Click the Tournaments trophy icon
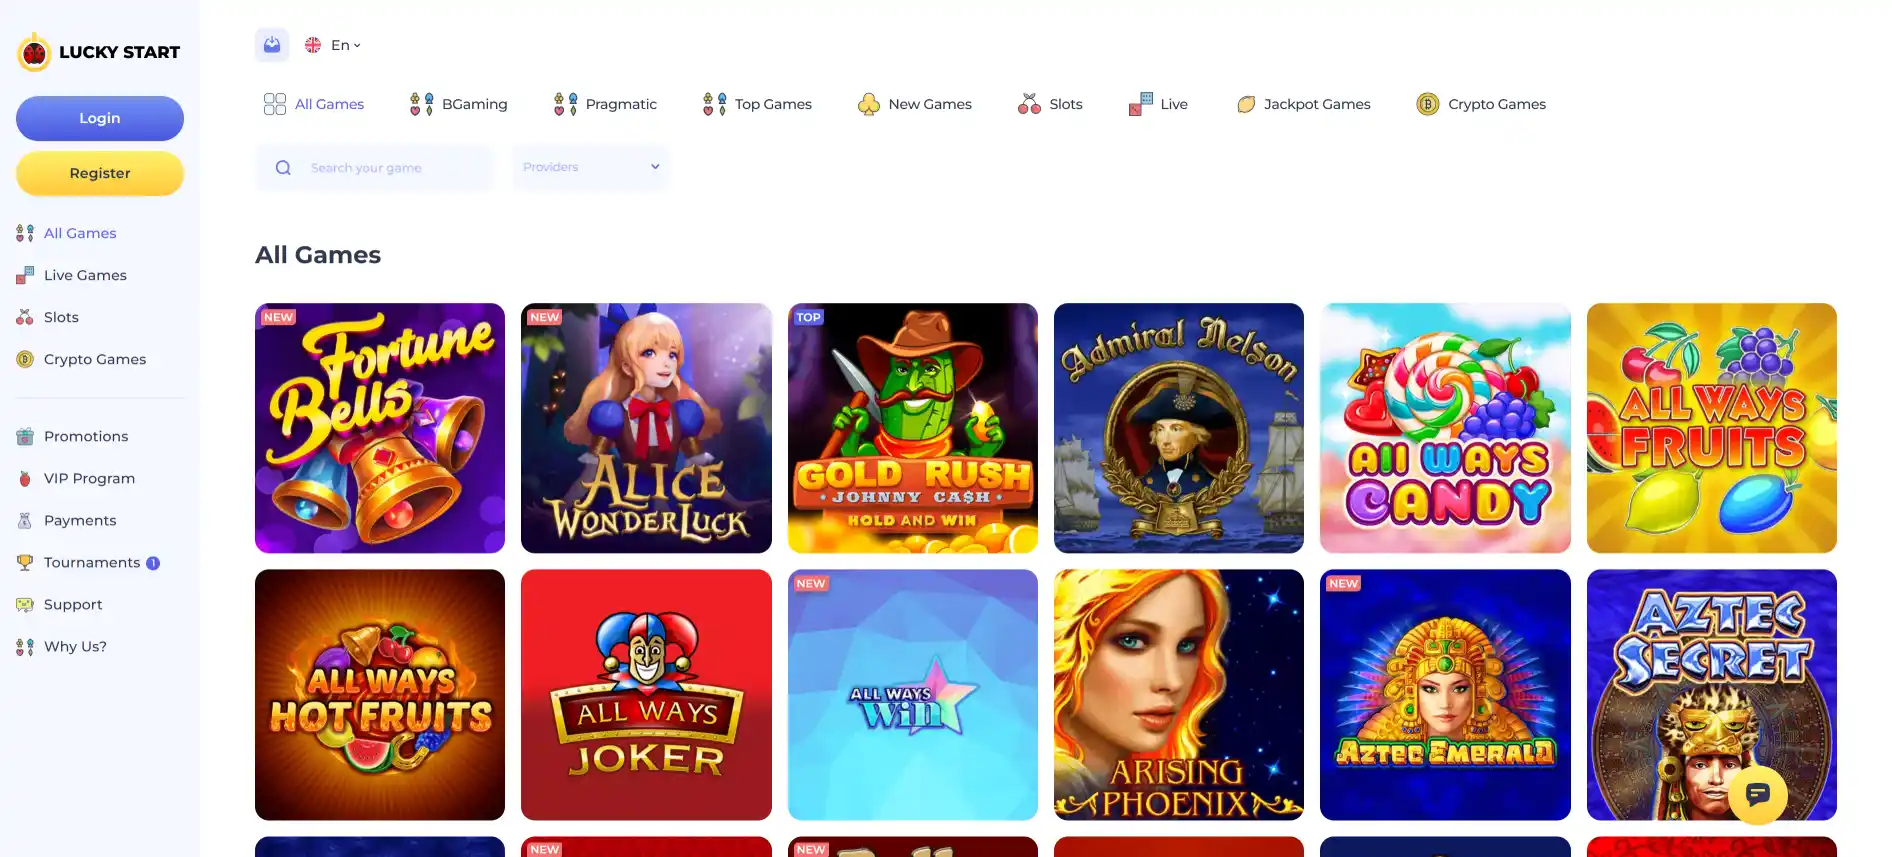 25,562
